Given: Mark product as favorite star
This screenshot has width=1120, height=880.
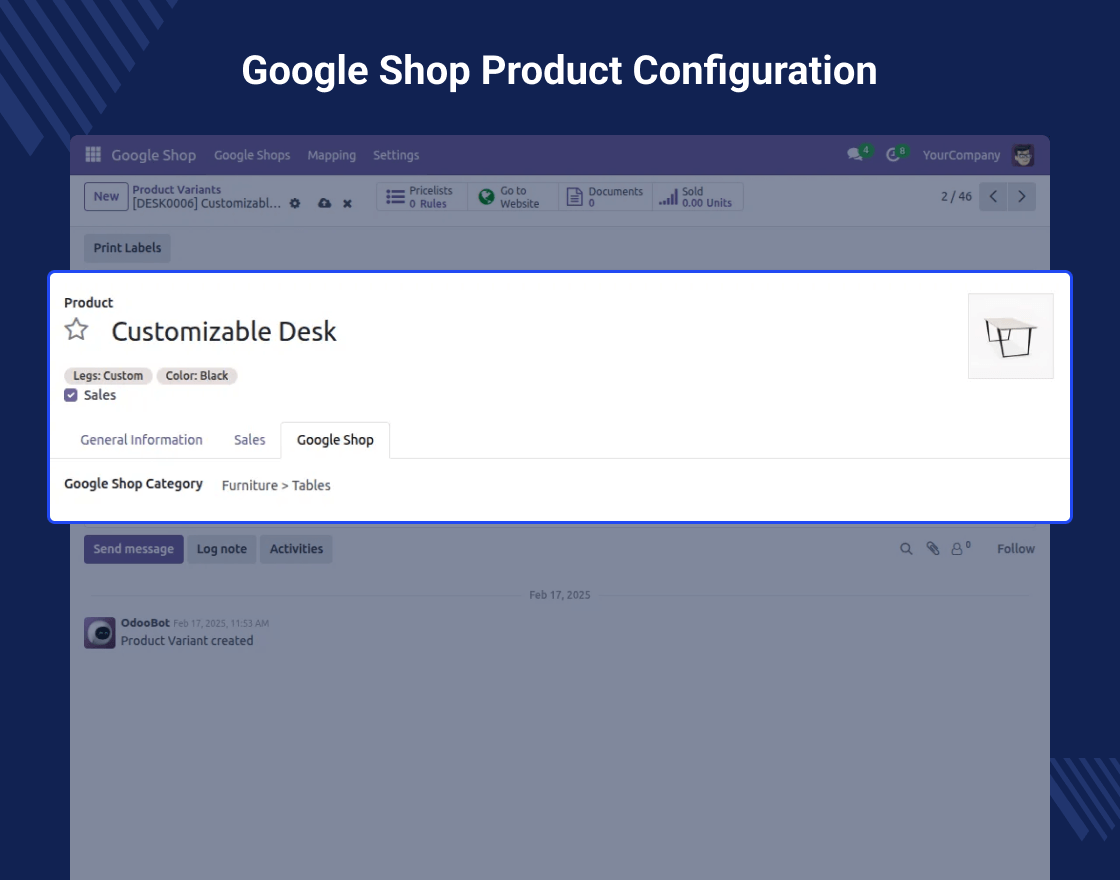Looking at the screenshot, I should 76,330.
